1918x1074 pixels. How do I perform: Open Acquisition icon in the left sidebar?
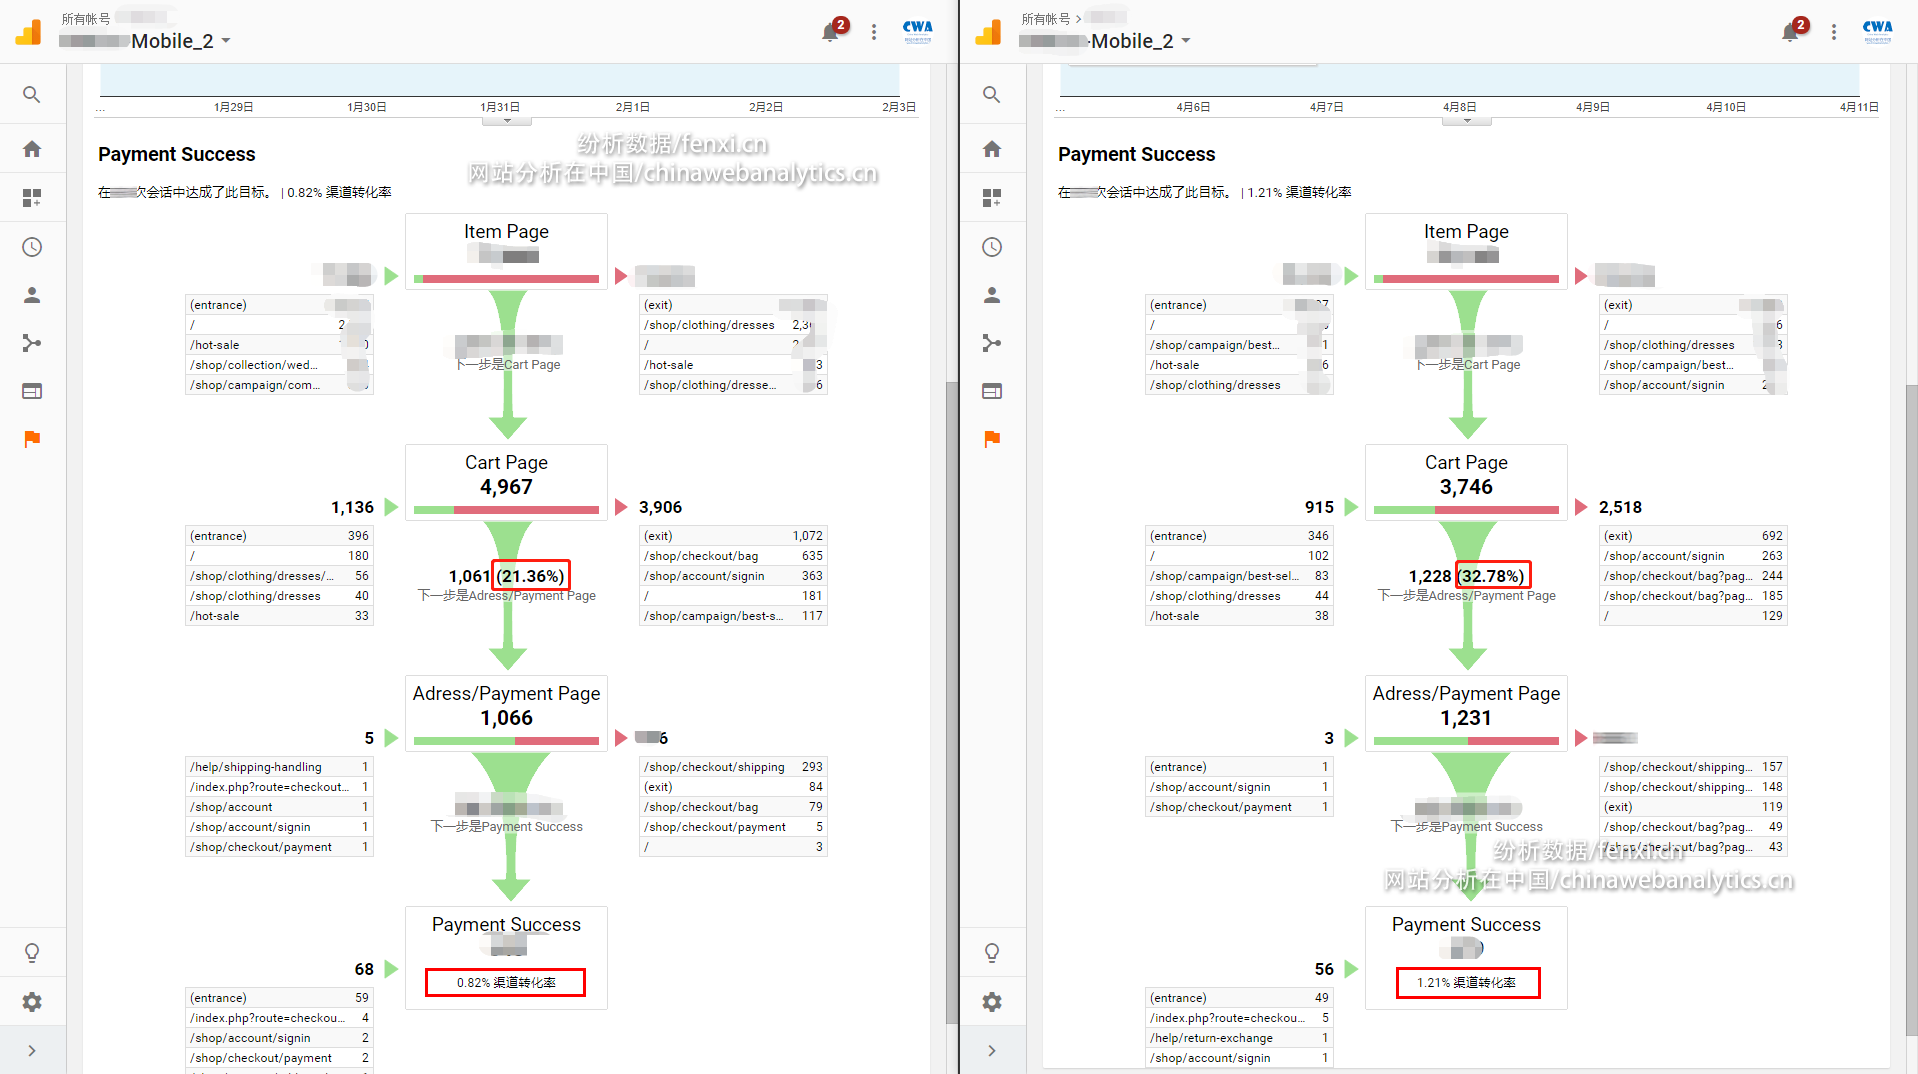pyautogui.click(x=32, y=343)
